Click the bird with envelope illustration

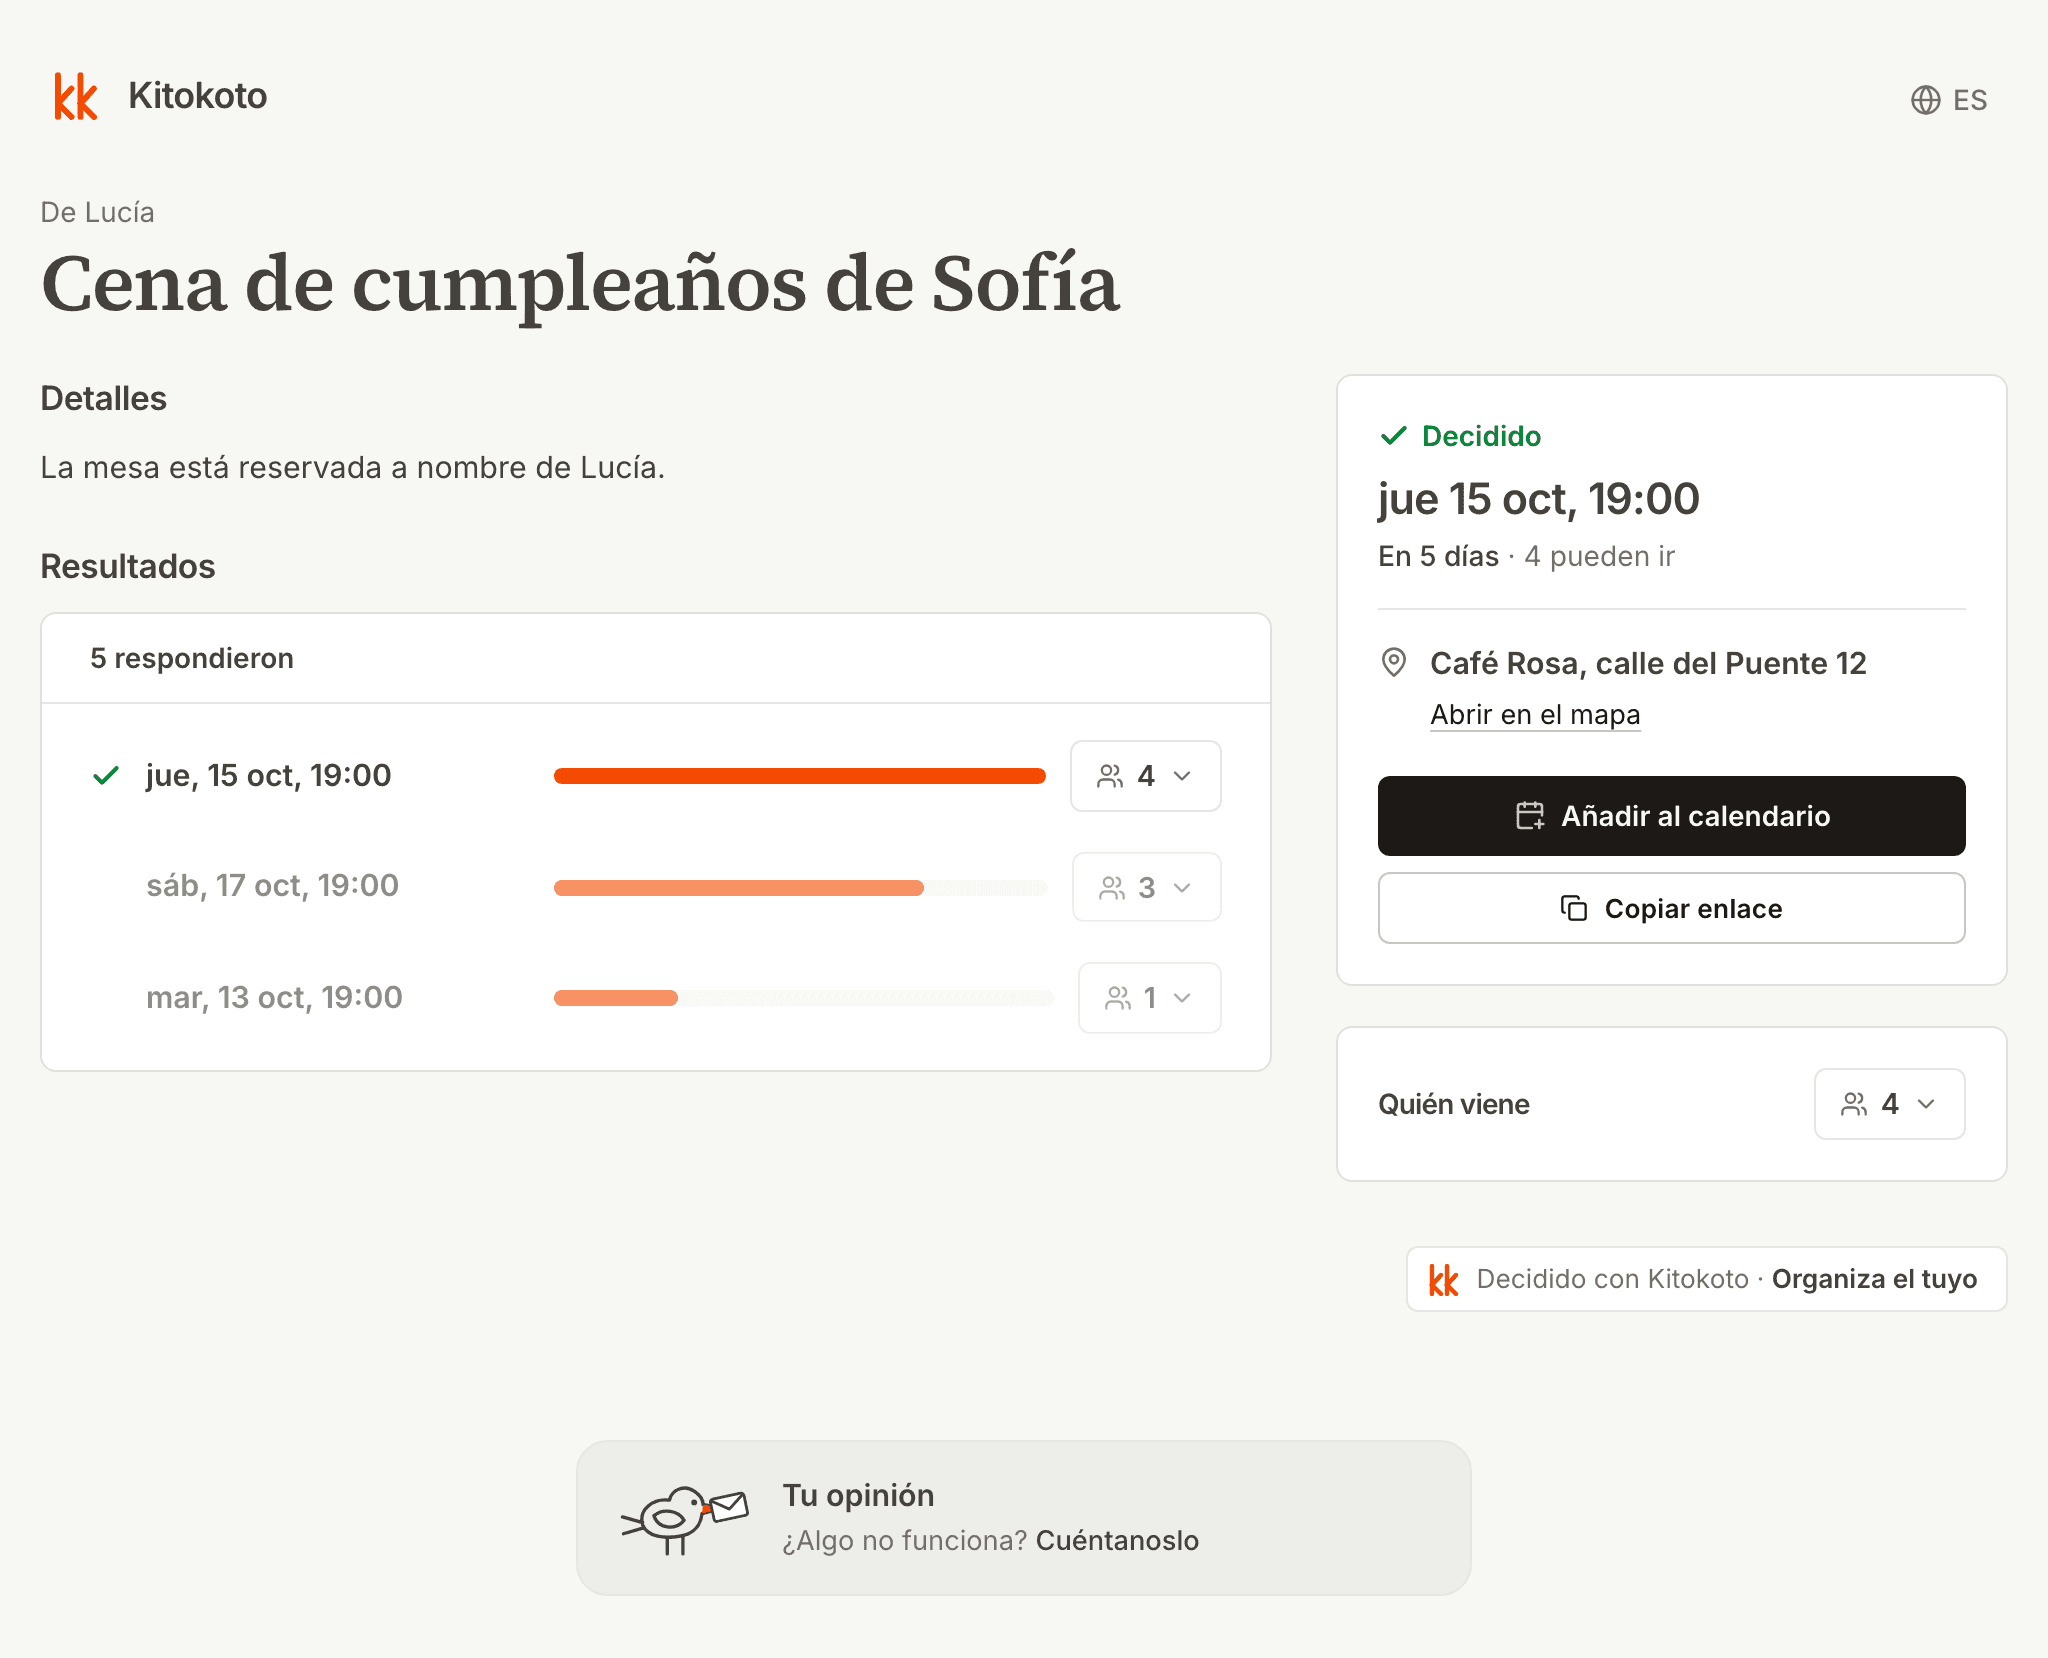coord(684,1519)
